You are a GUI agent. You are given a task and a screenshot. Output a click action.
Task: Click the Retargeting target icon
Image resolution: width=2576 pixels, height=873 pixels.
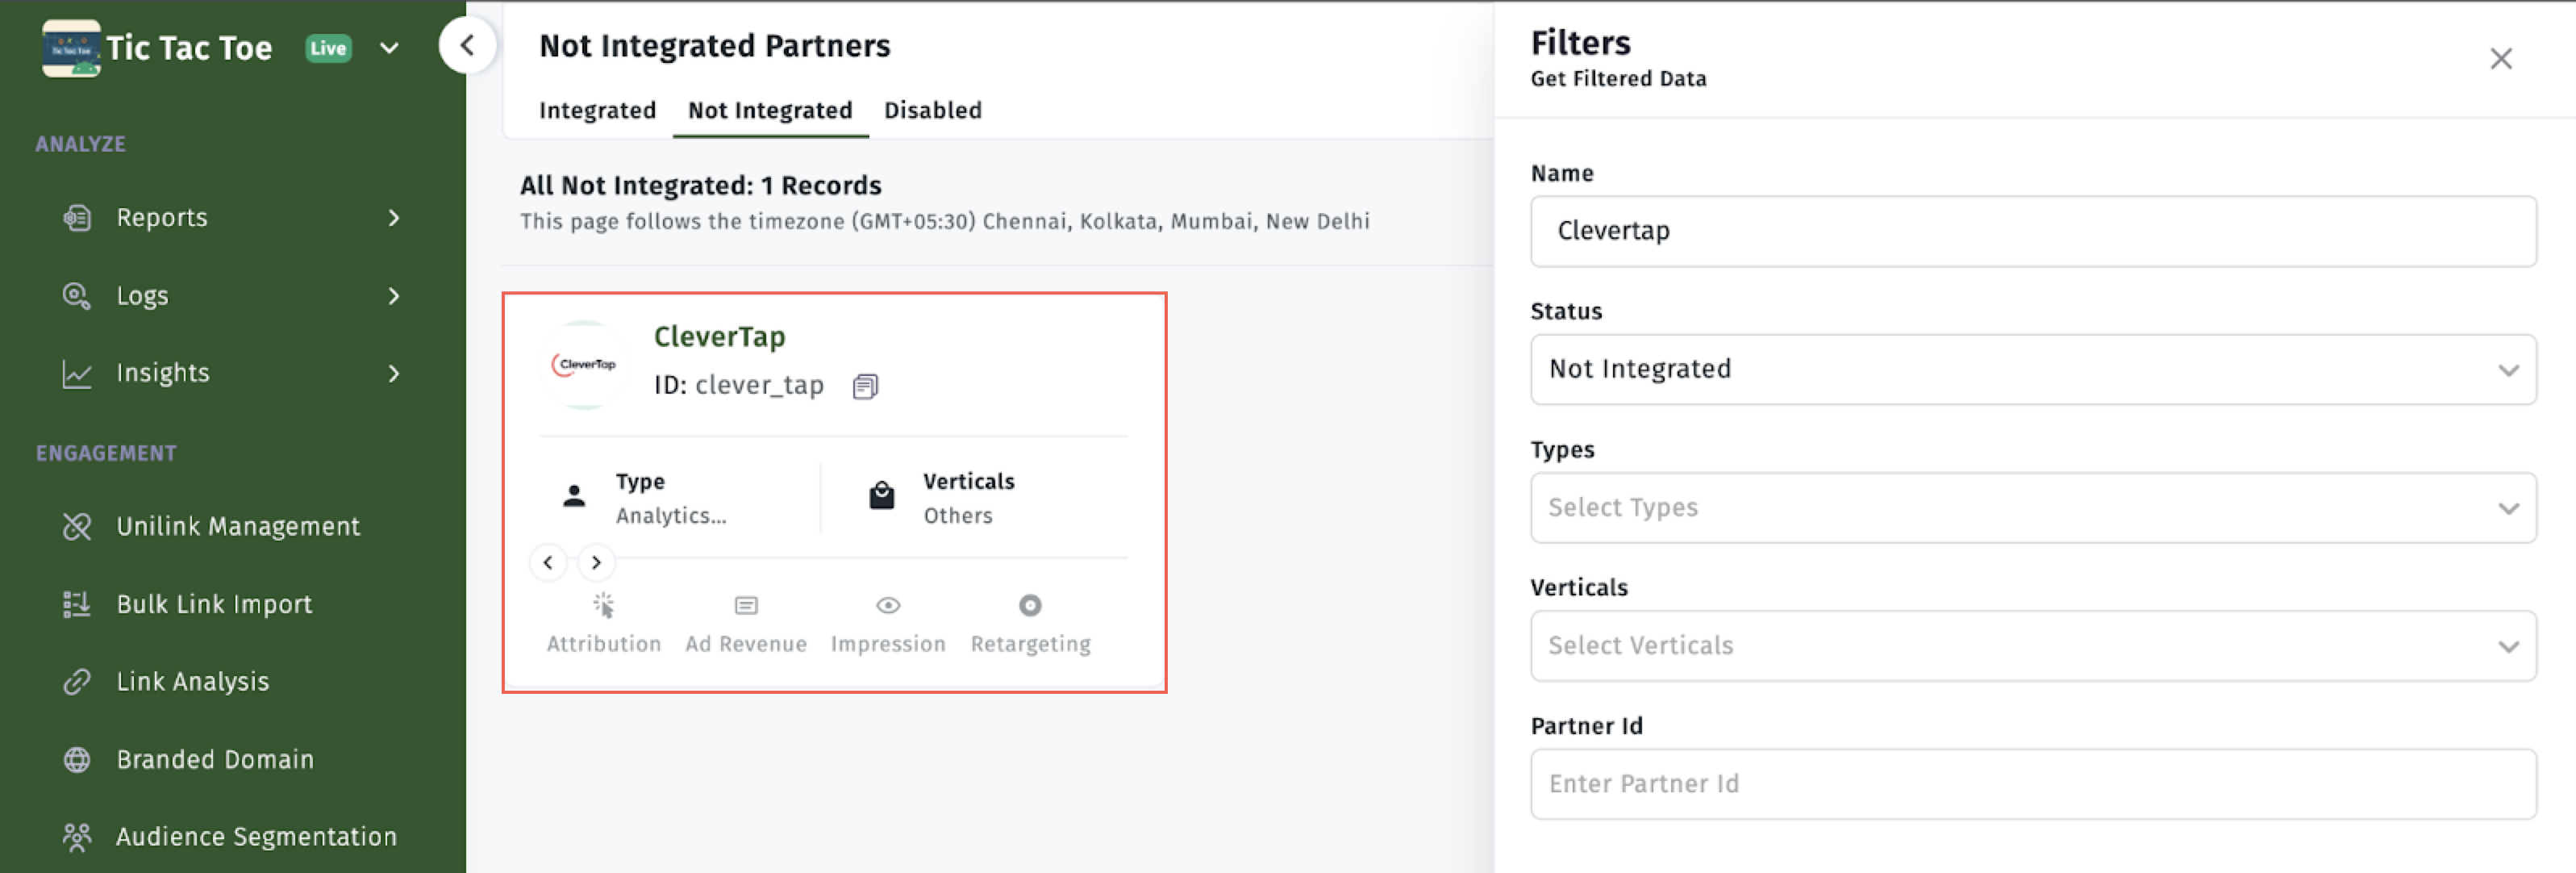(1030, 606)
